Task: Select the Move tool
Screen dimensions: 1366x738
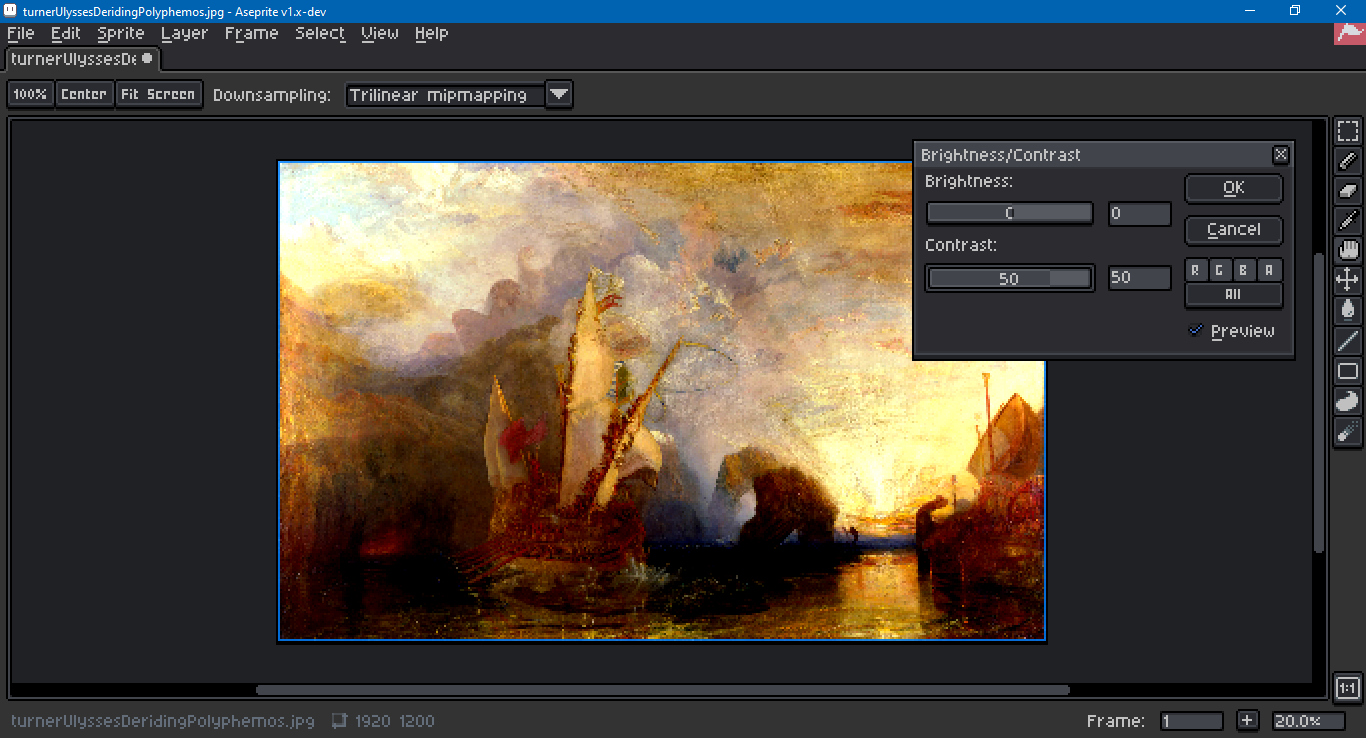Action: pyautogui.click(x=1348, y=281)
